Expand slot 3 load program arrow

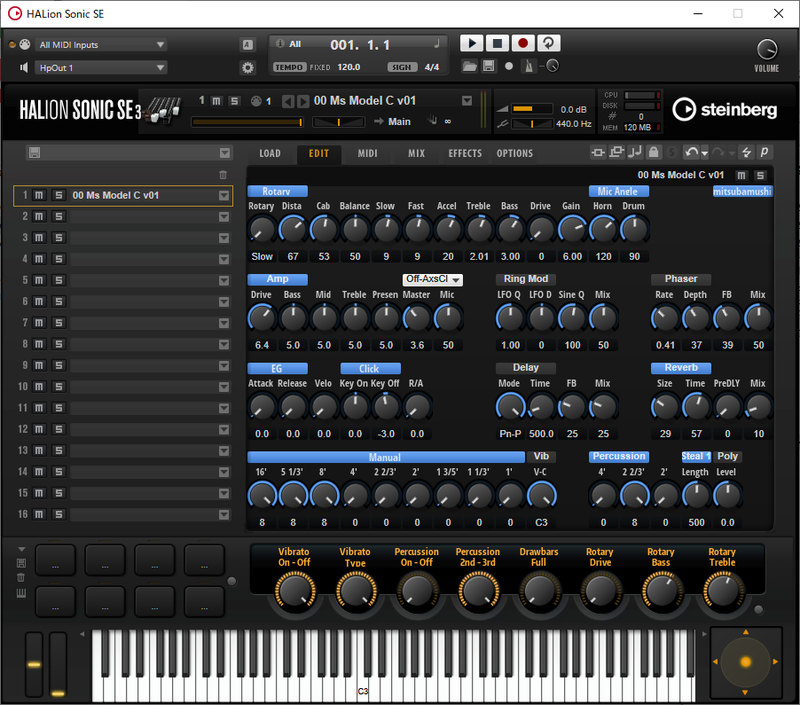[223, 238]
